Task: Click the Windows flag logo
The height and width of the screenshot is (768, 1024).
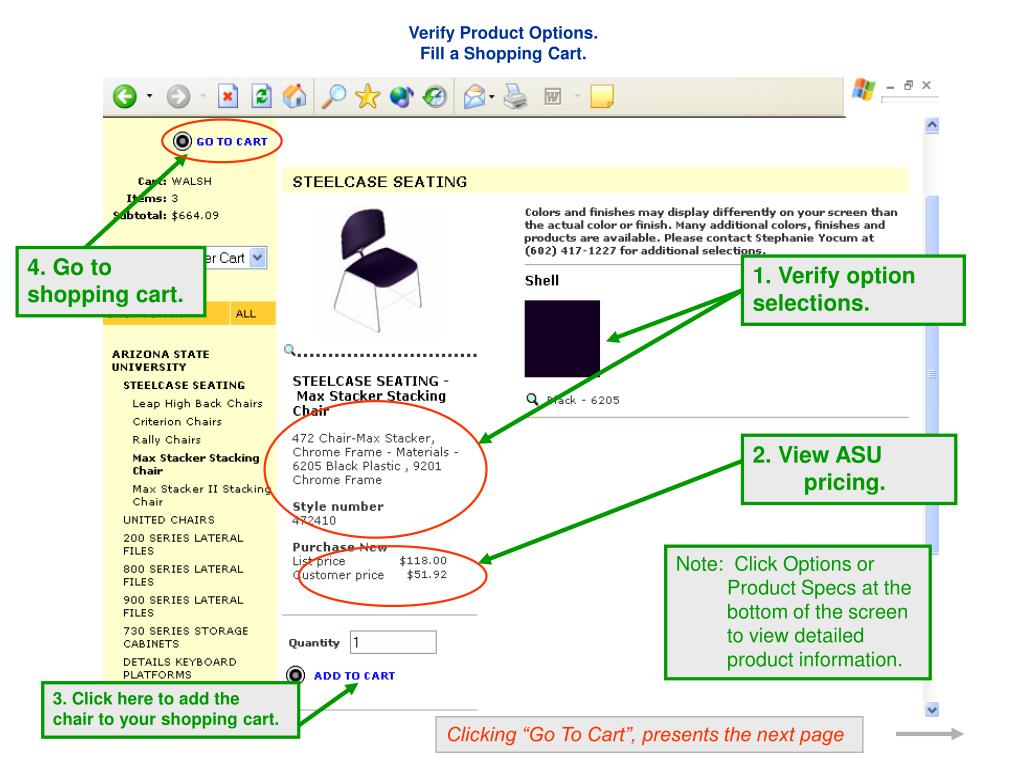Action: (863, 89)
